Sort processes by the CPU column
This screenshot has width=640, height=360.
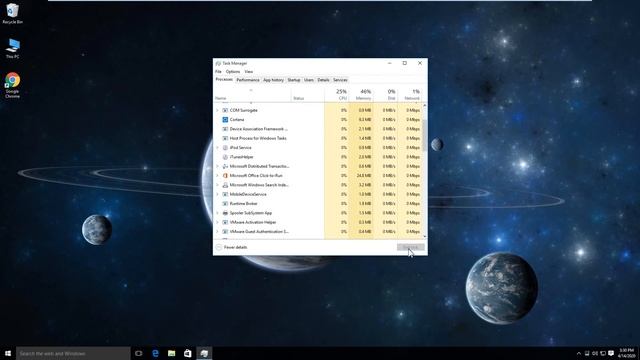337,95
